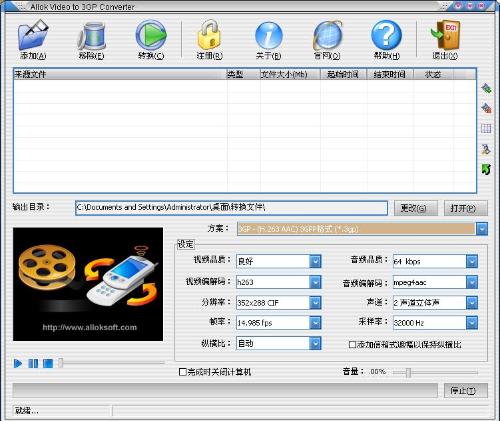The height and width of the screenshot is (421, 500).
Task: Click the 就绪... status bar text
Action: click(27, 411)
